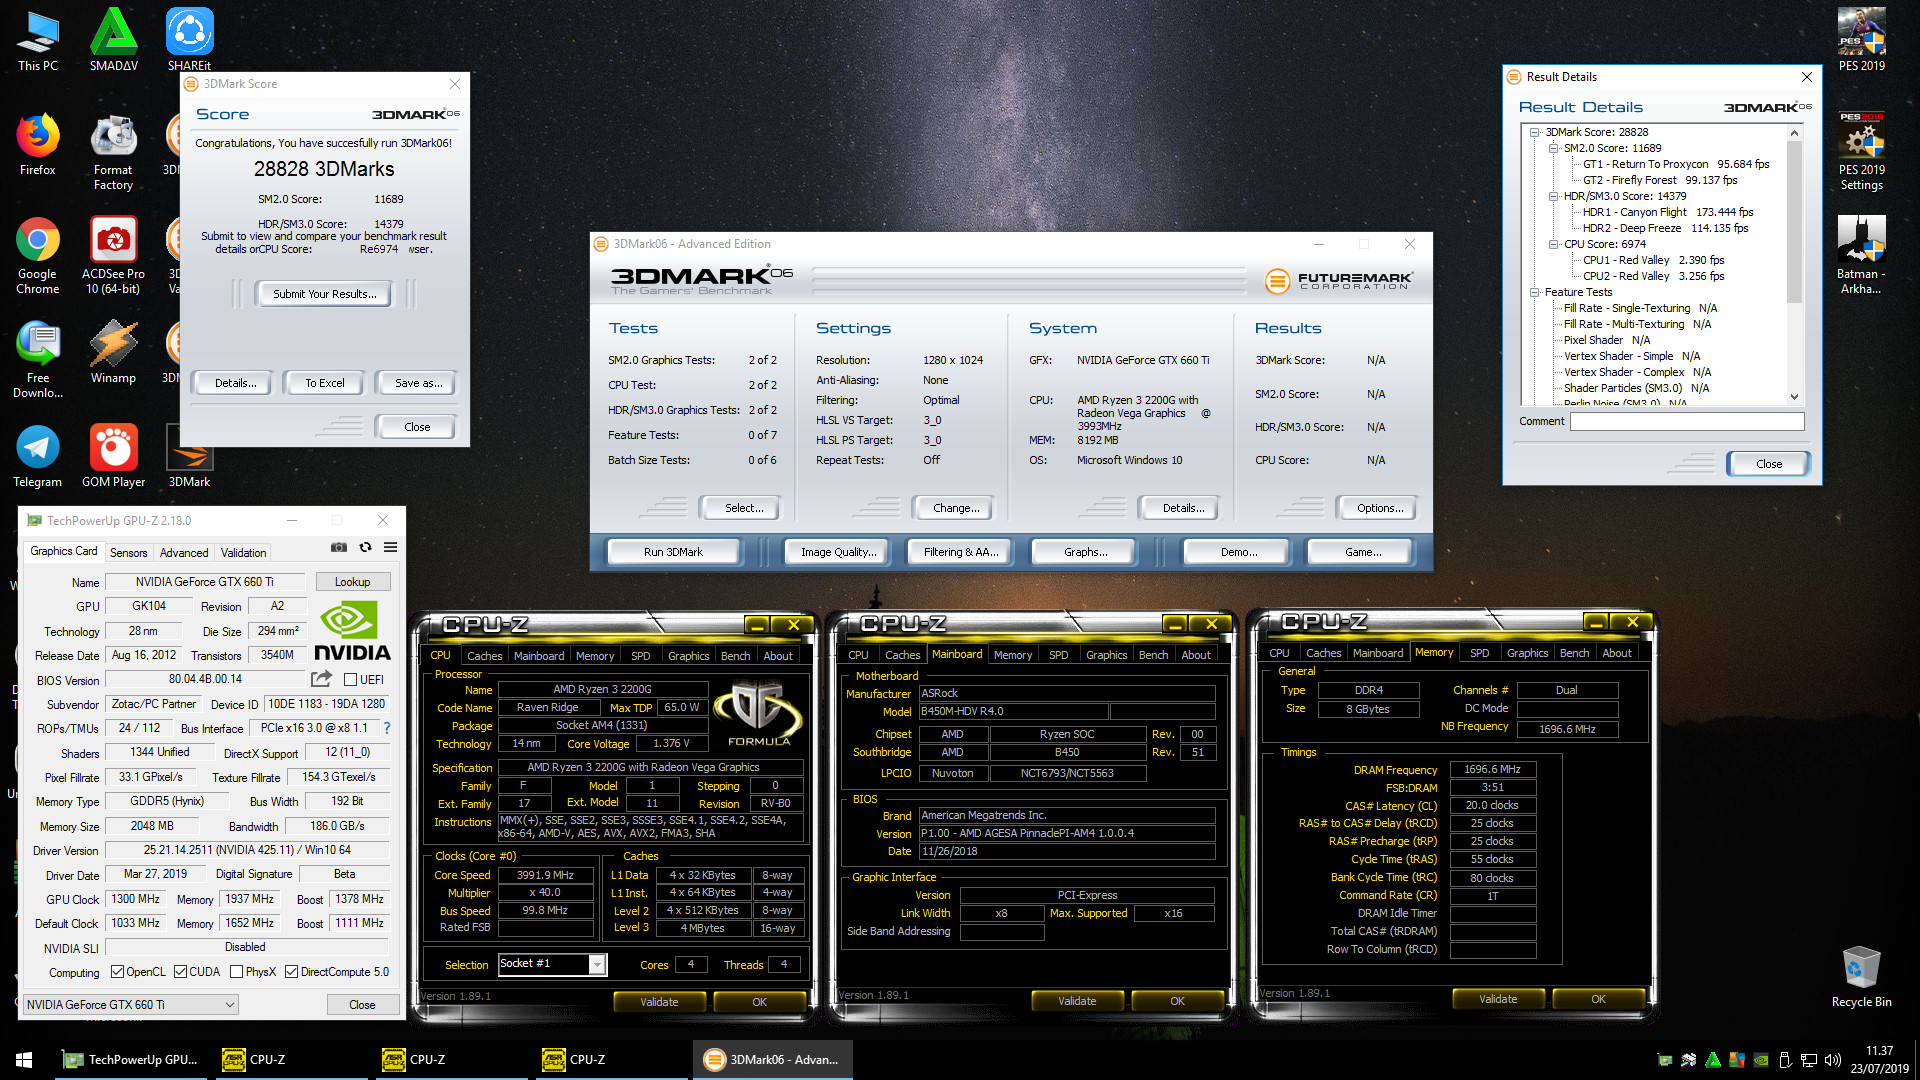The width and height of the screenshot is (1920, 1080).
Task: Collapse the 3DMark Score tree node
Action: (x=1534, y=132)
